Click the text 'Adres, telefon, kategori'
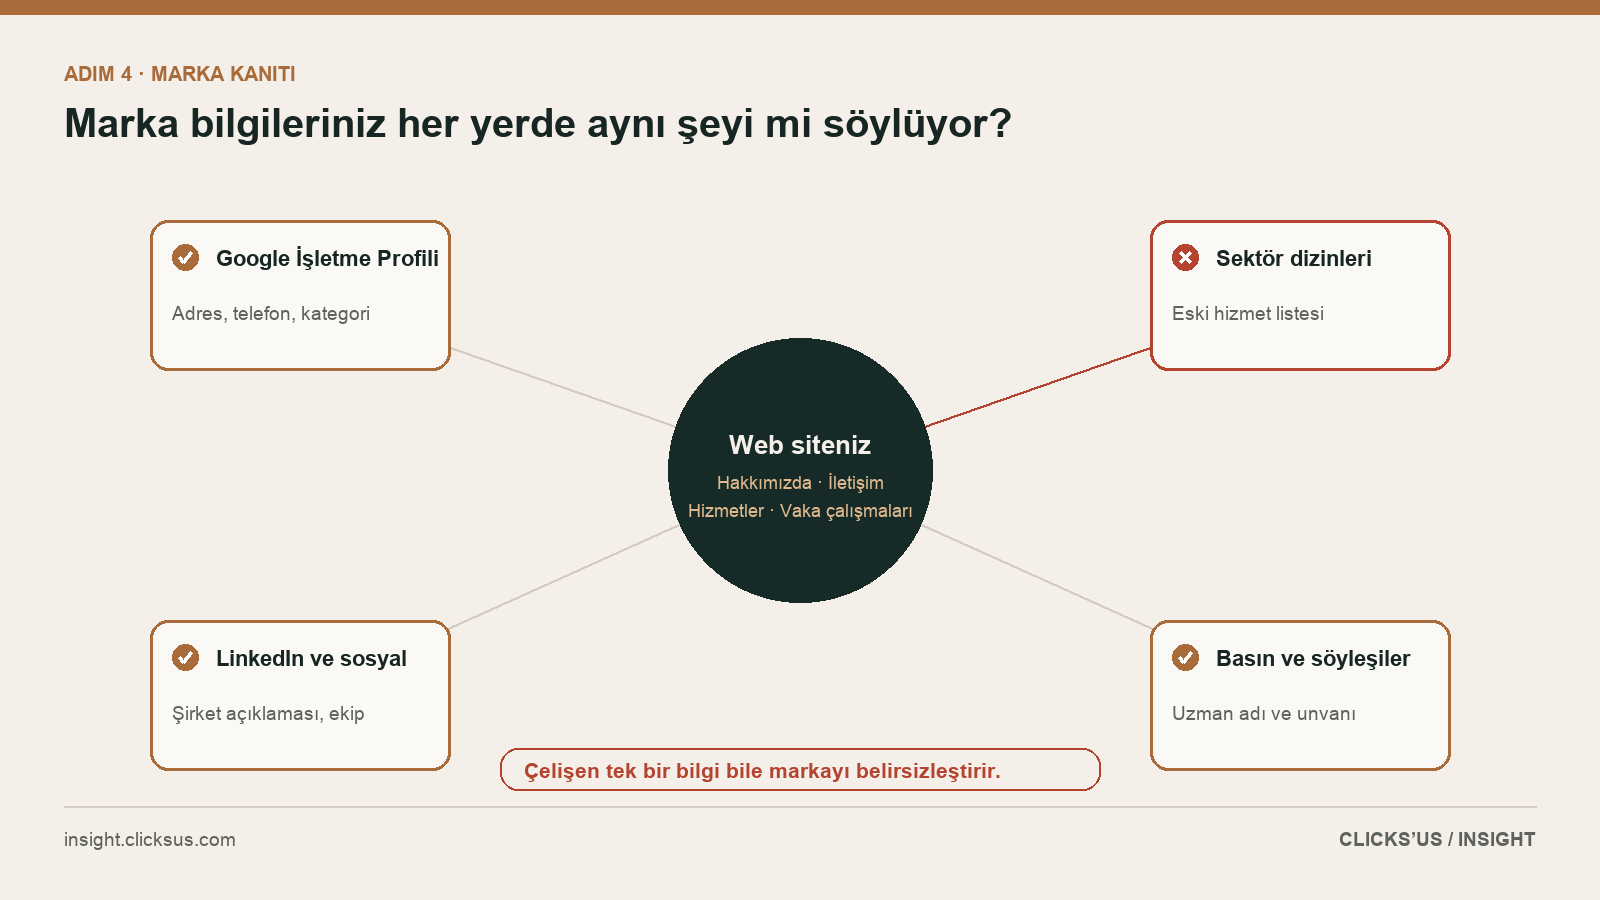The height and width of the screenshot is (900, 1600). 271,314
